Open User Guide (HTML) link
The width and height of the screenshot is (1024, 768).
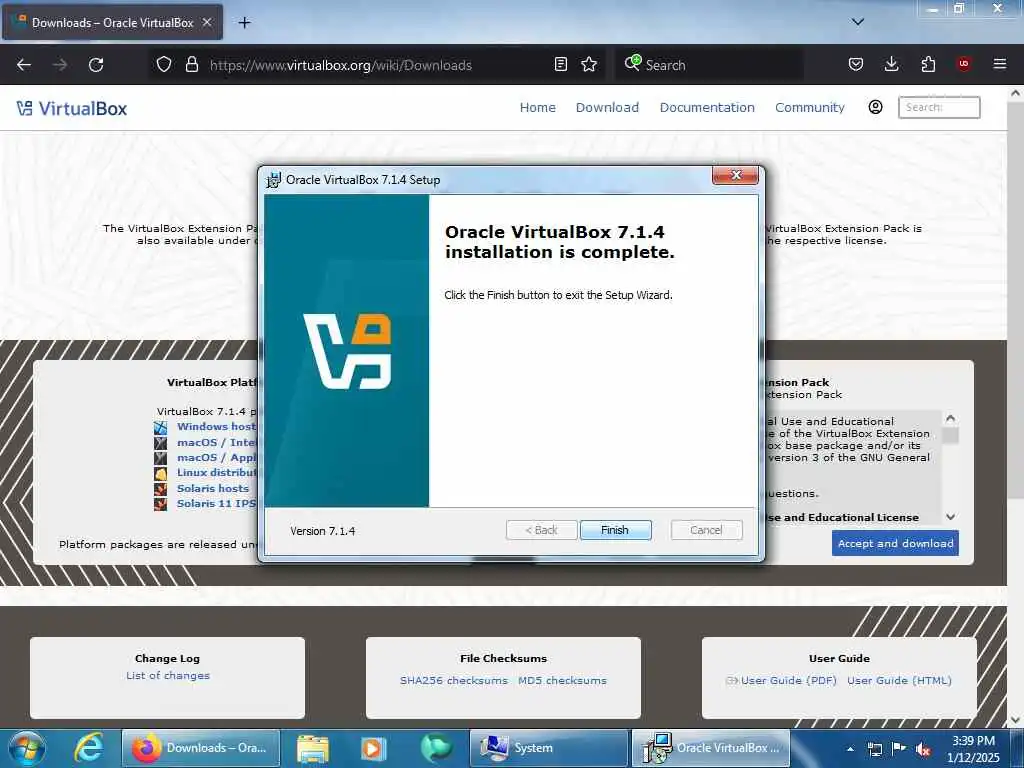click(x=899, y=680)
